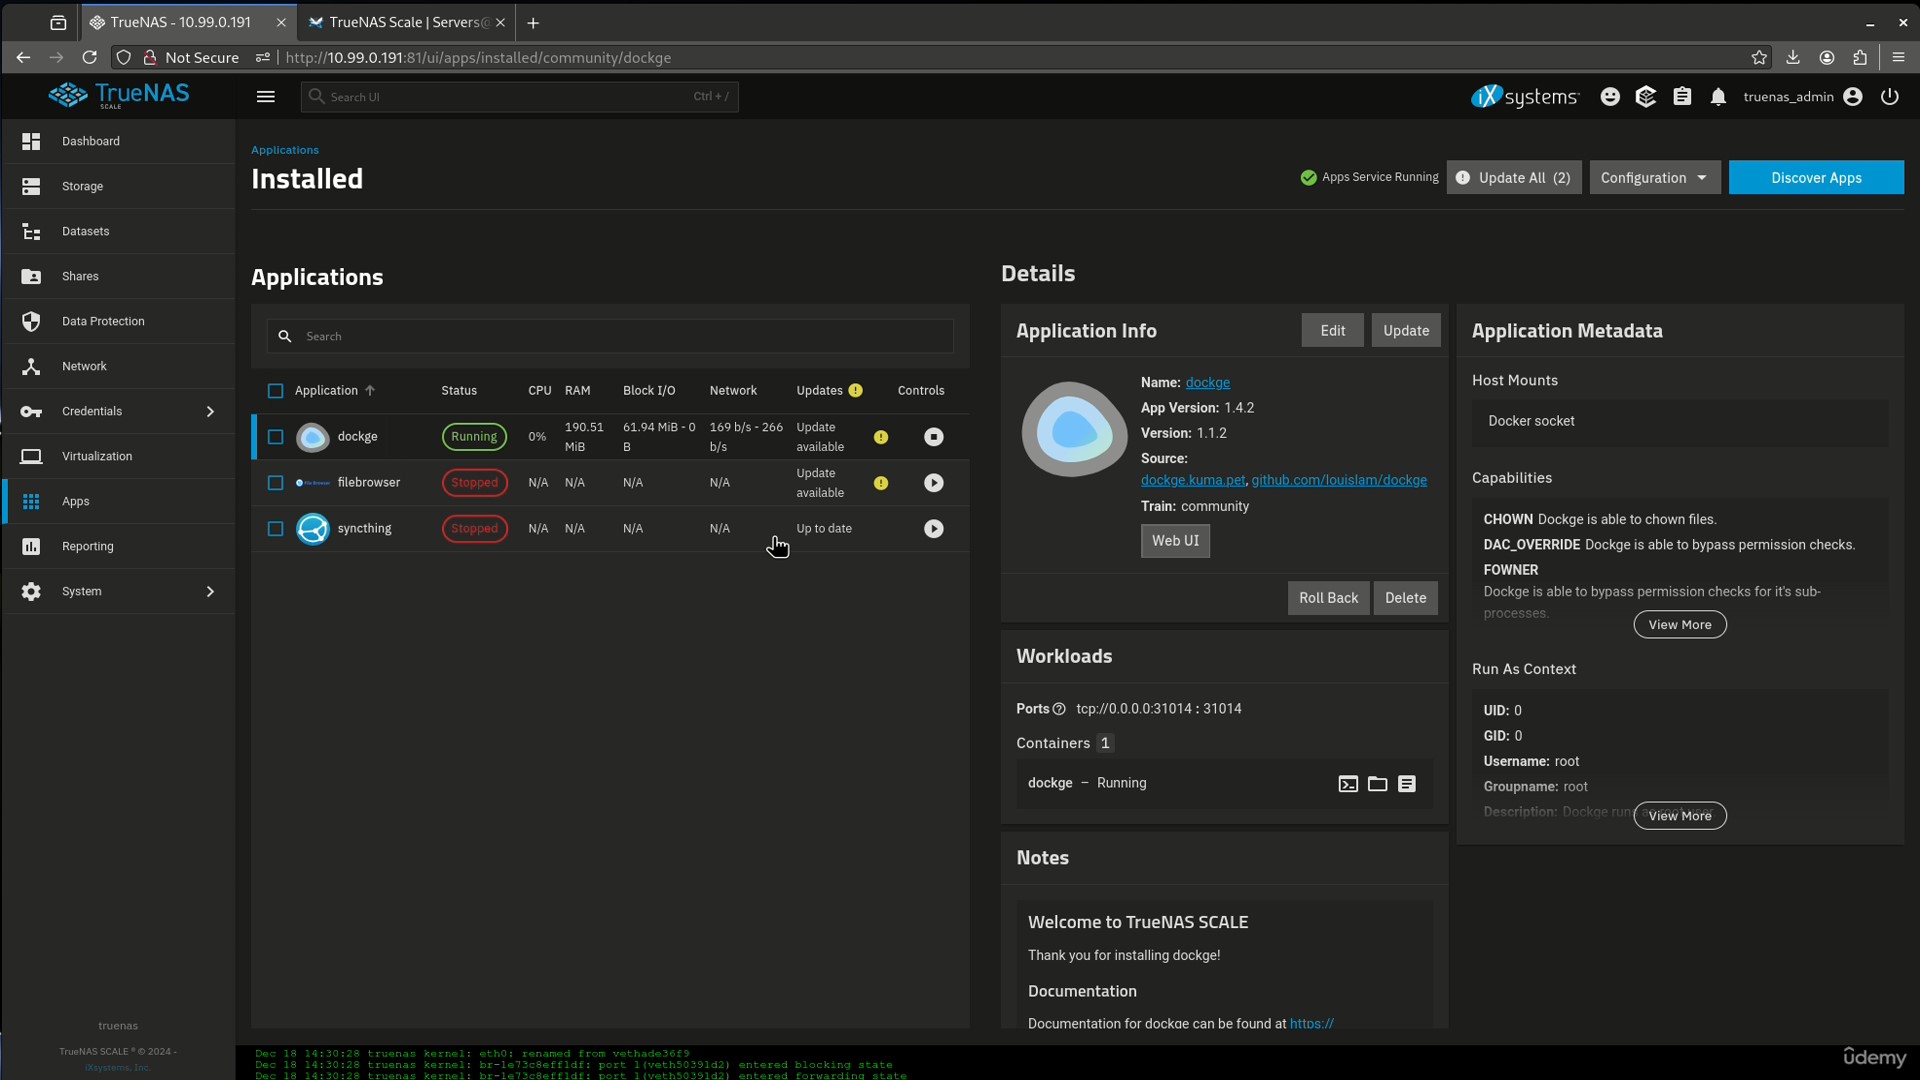Open browser extensions puzzle icon
The image size is (1920, 1080).
(x=1860, y=58)
